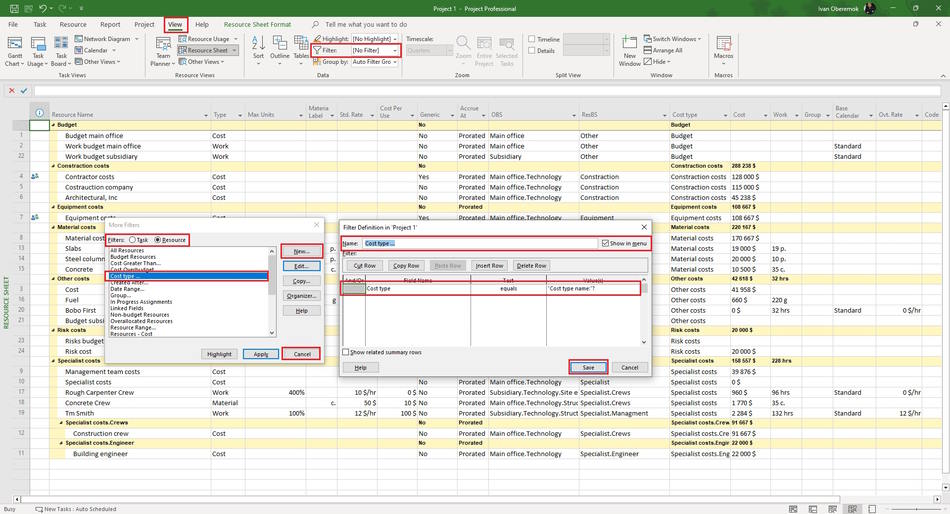
Task: Open the Highlight dropdown
Action: [x=395, y=39]
